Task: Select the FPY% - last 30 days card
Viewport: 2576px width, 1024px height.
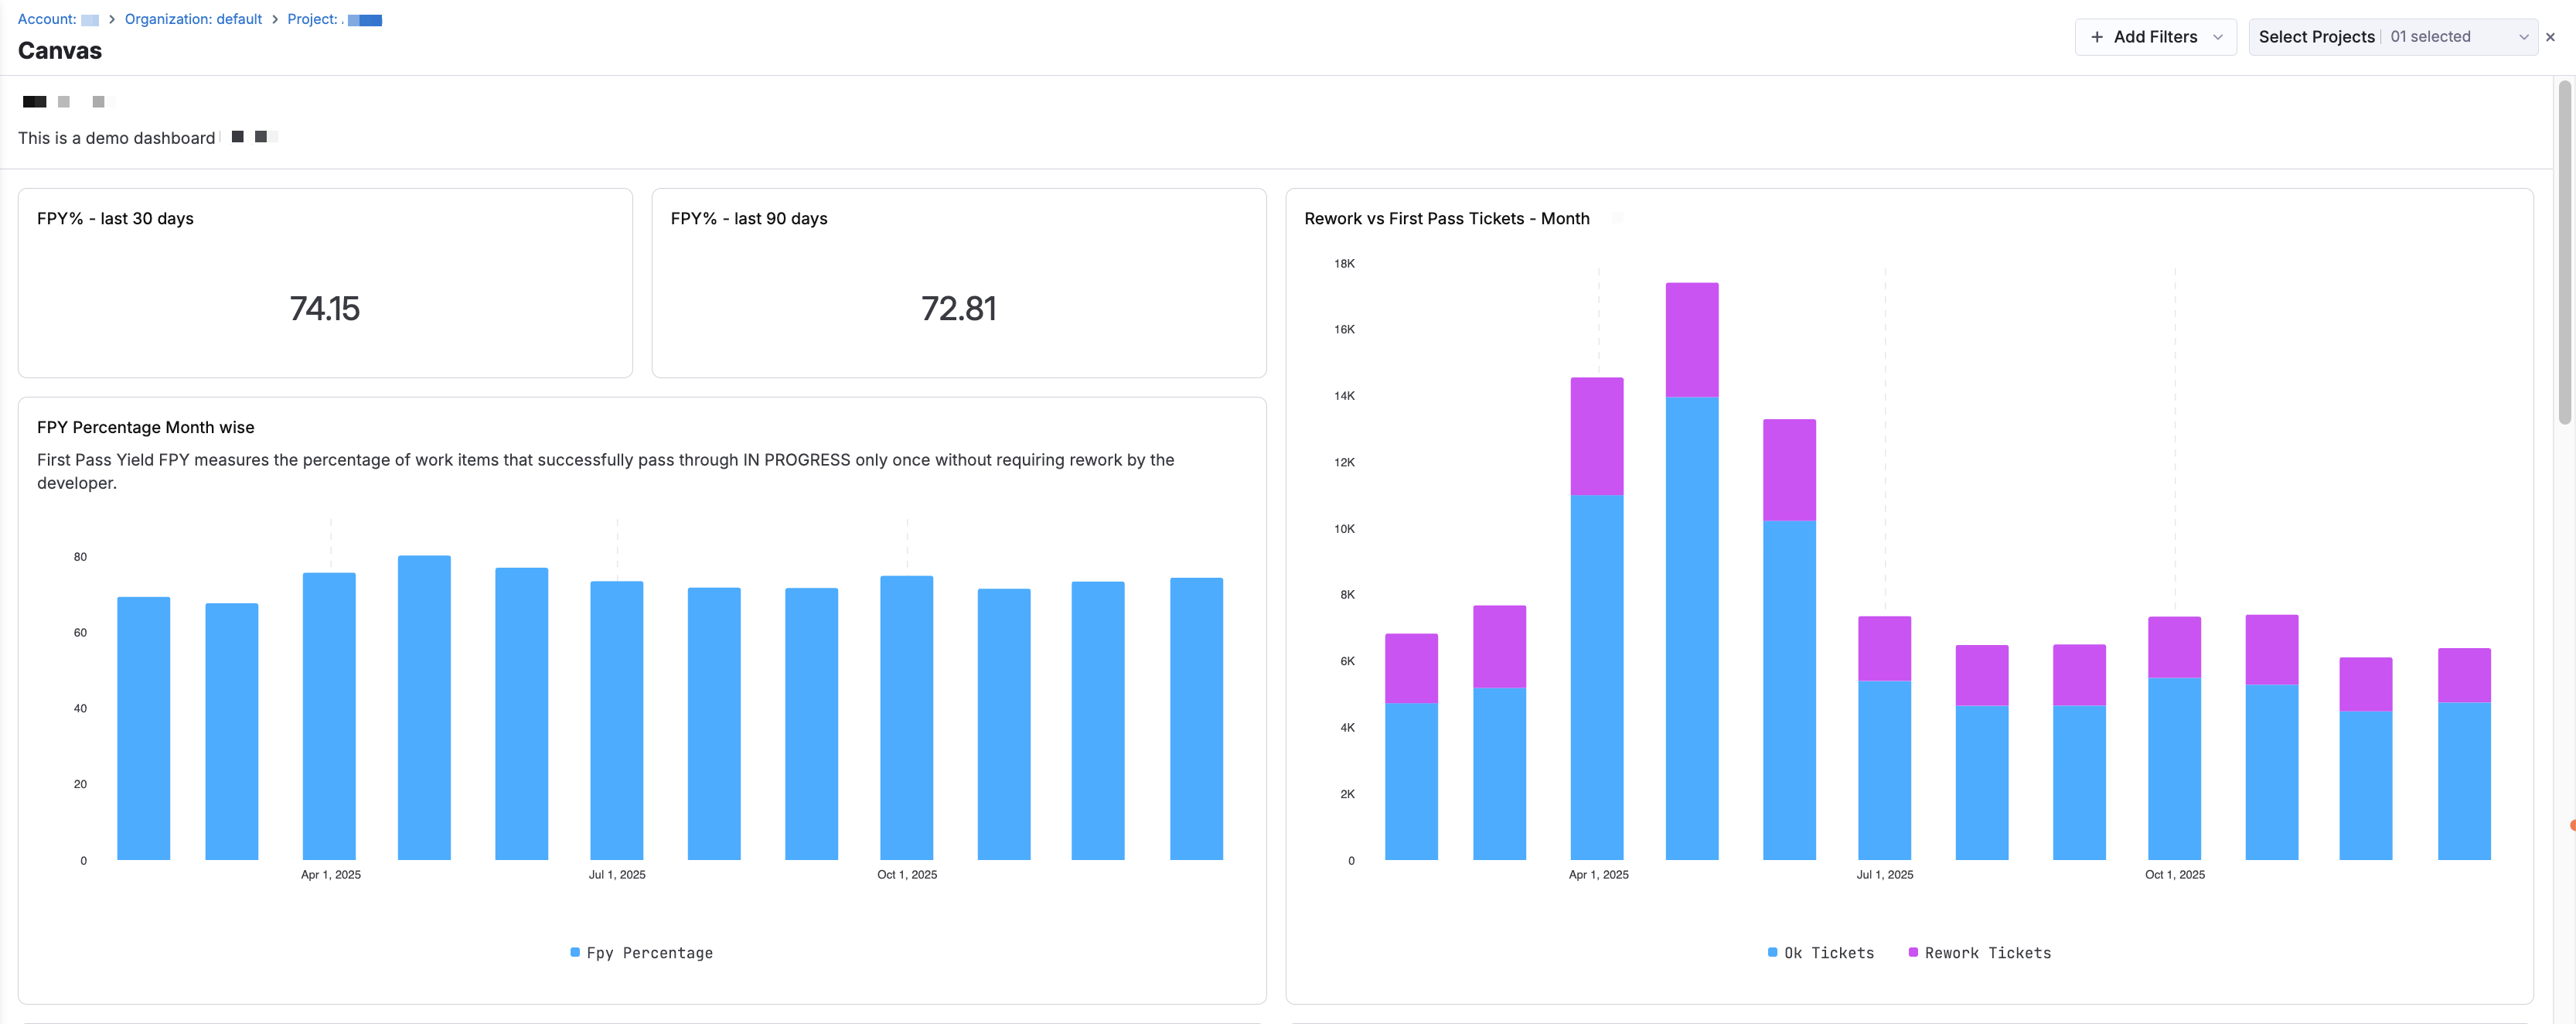Action: tap(325, 283)
